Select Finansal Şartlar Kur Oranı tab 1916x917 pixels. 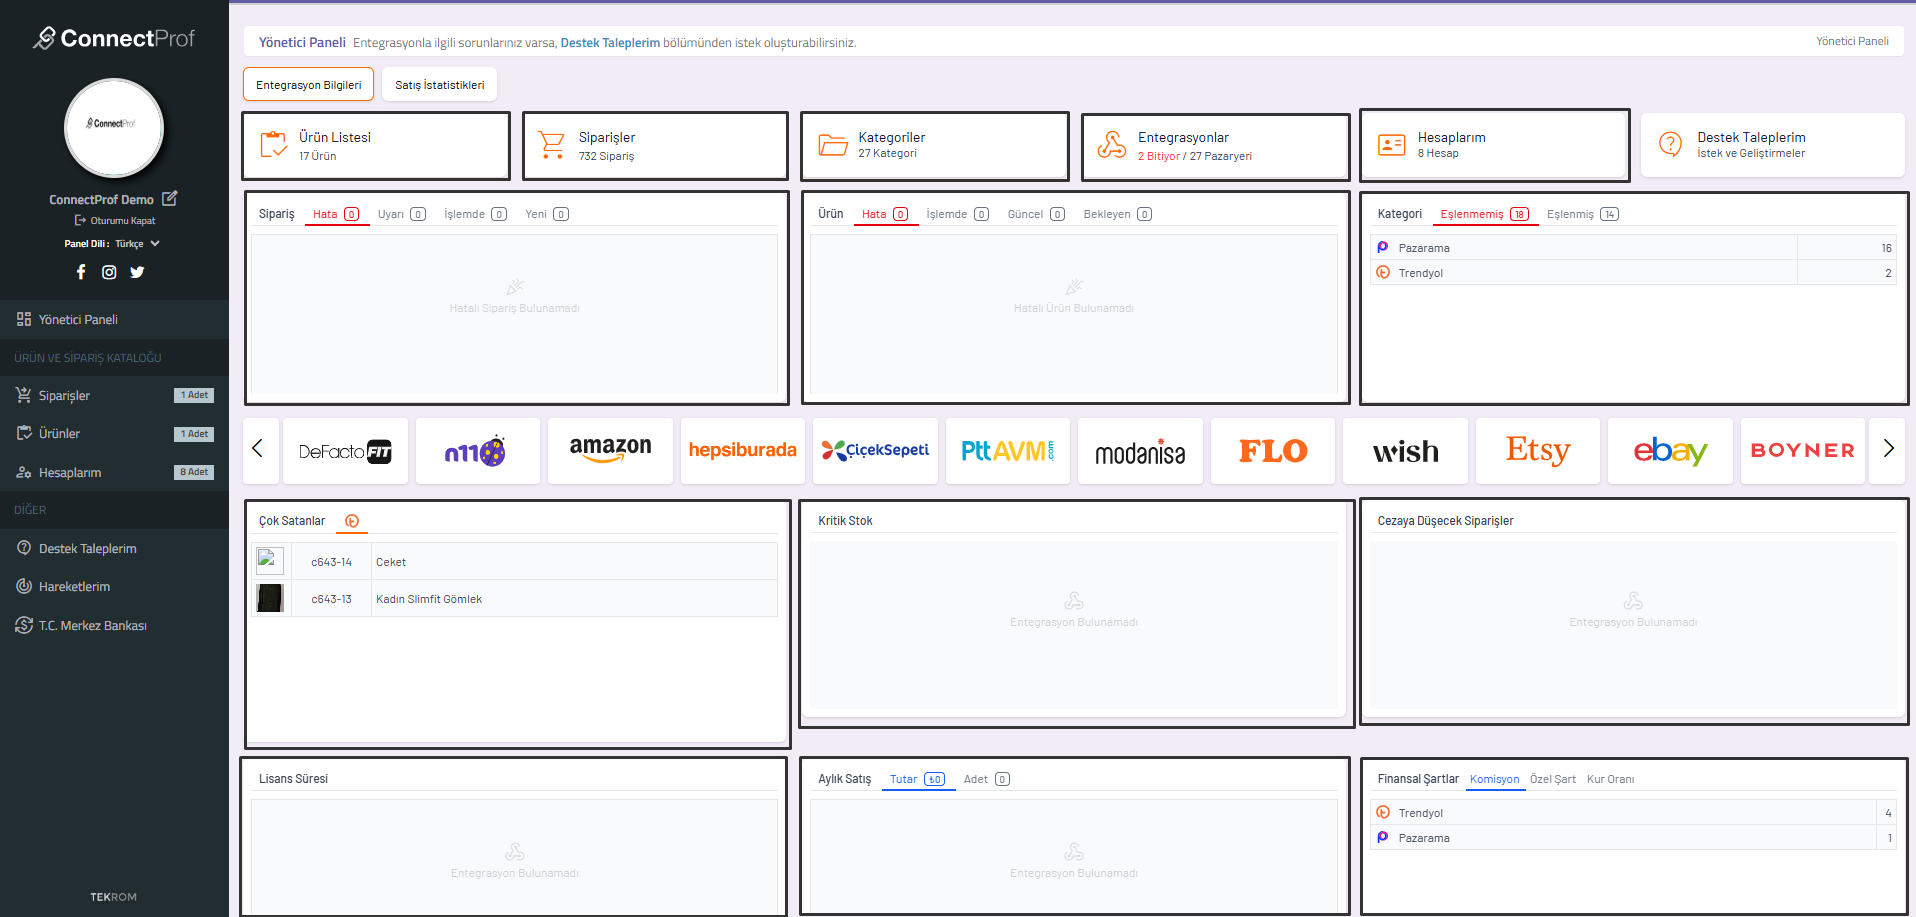pos(1610,780)
